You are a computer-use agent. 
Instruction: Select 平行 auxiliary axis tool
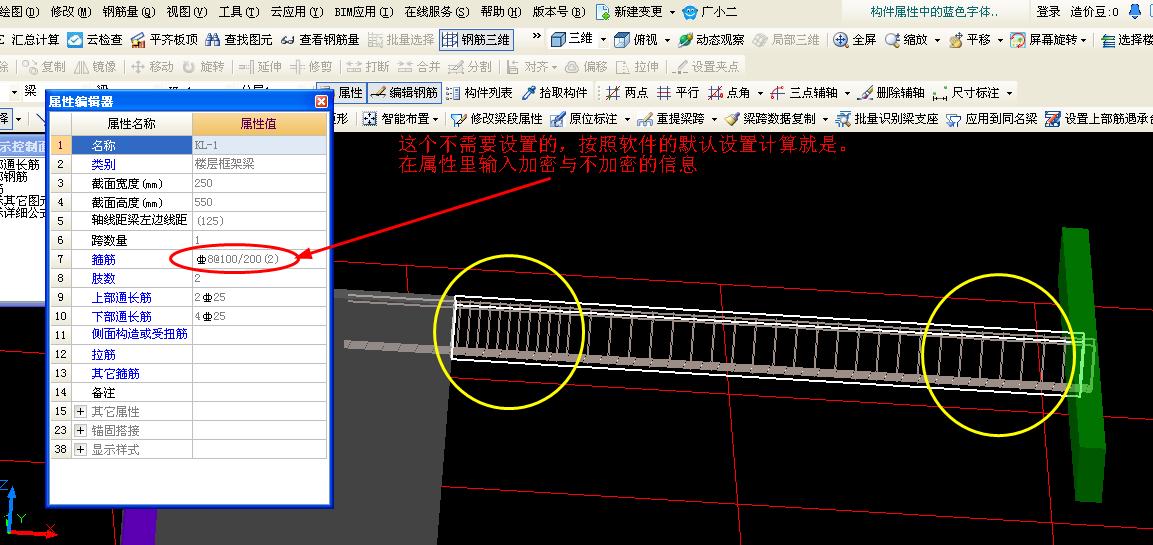tap(678, 93)
